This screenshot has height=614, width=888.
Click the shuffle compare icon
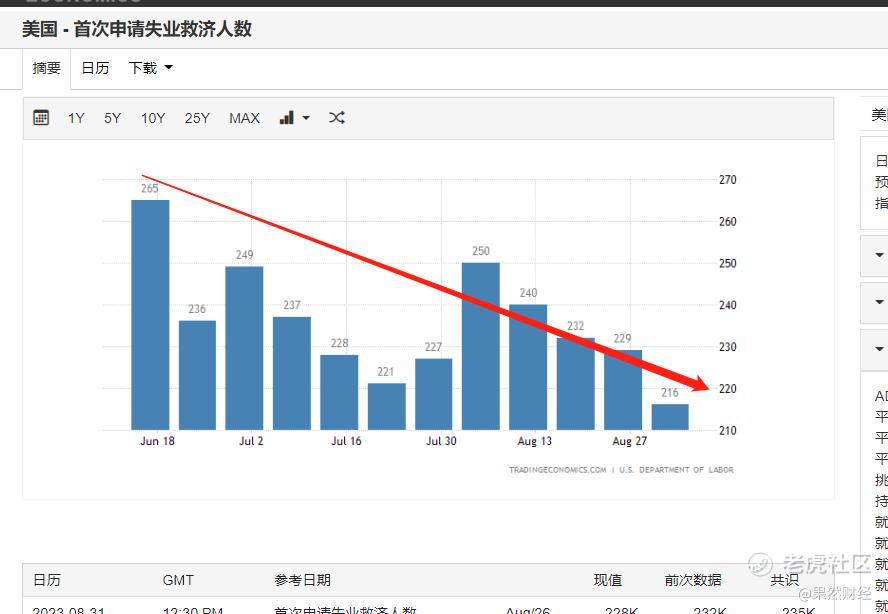(x=336, y=118)
